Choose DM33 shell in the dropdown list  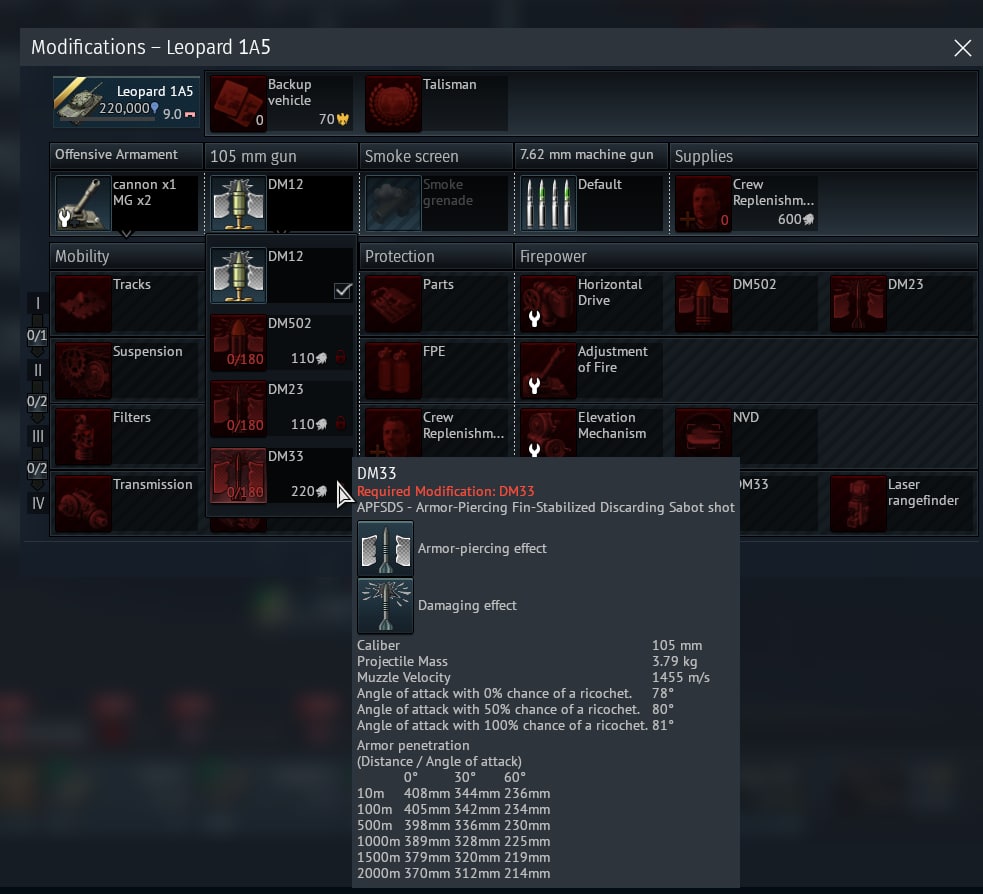point(281,475)
